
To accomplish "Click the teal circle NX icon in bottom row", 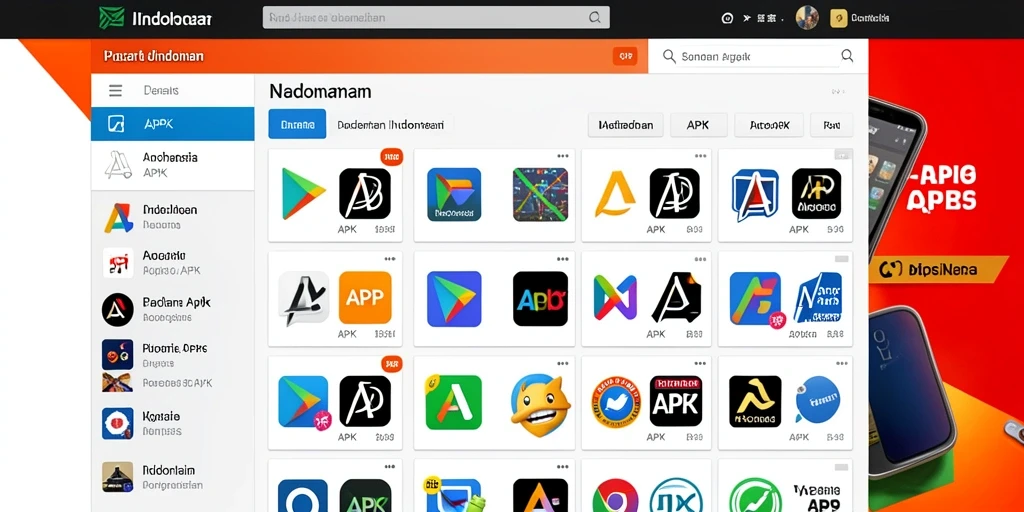I will (x=676, y=496).
